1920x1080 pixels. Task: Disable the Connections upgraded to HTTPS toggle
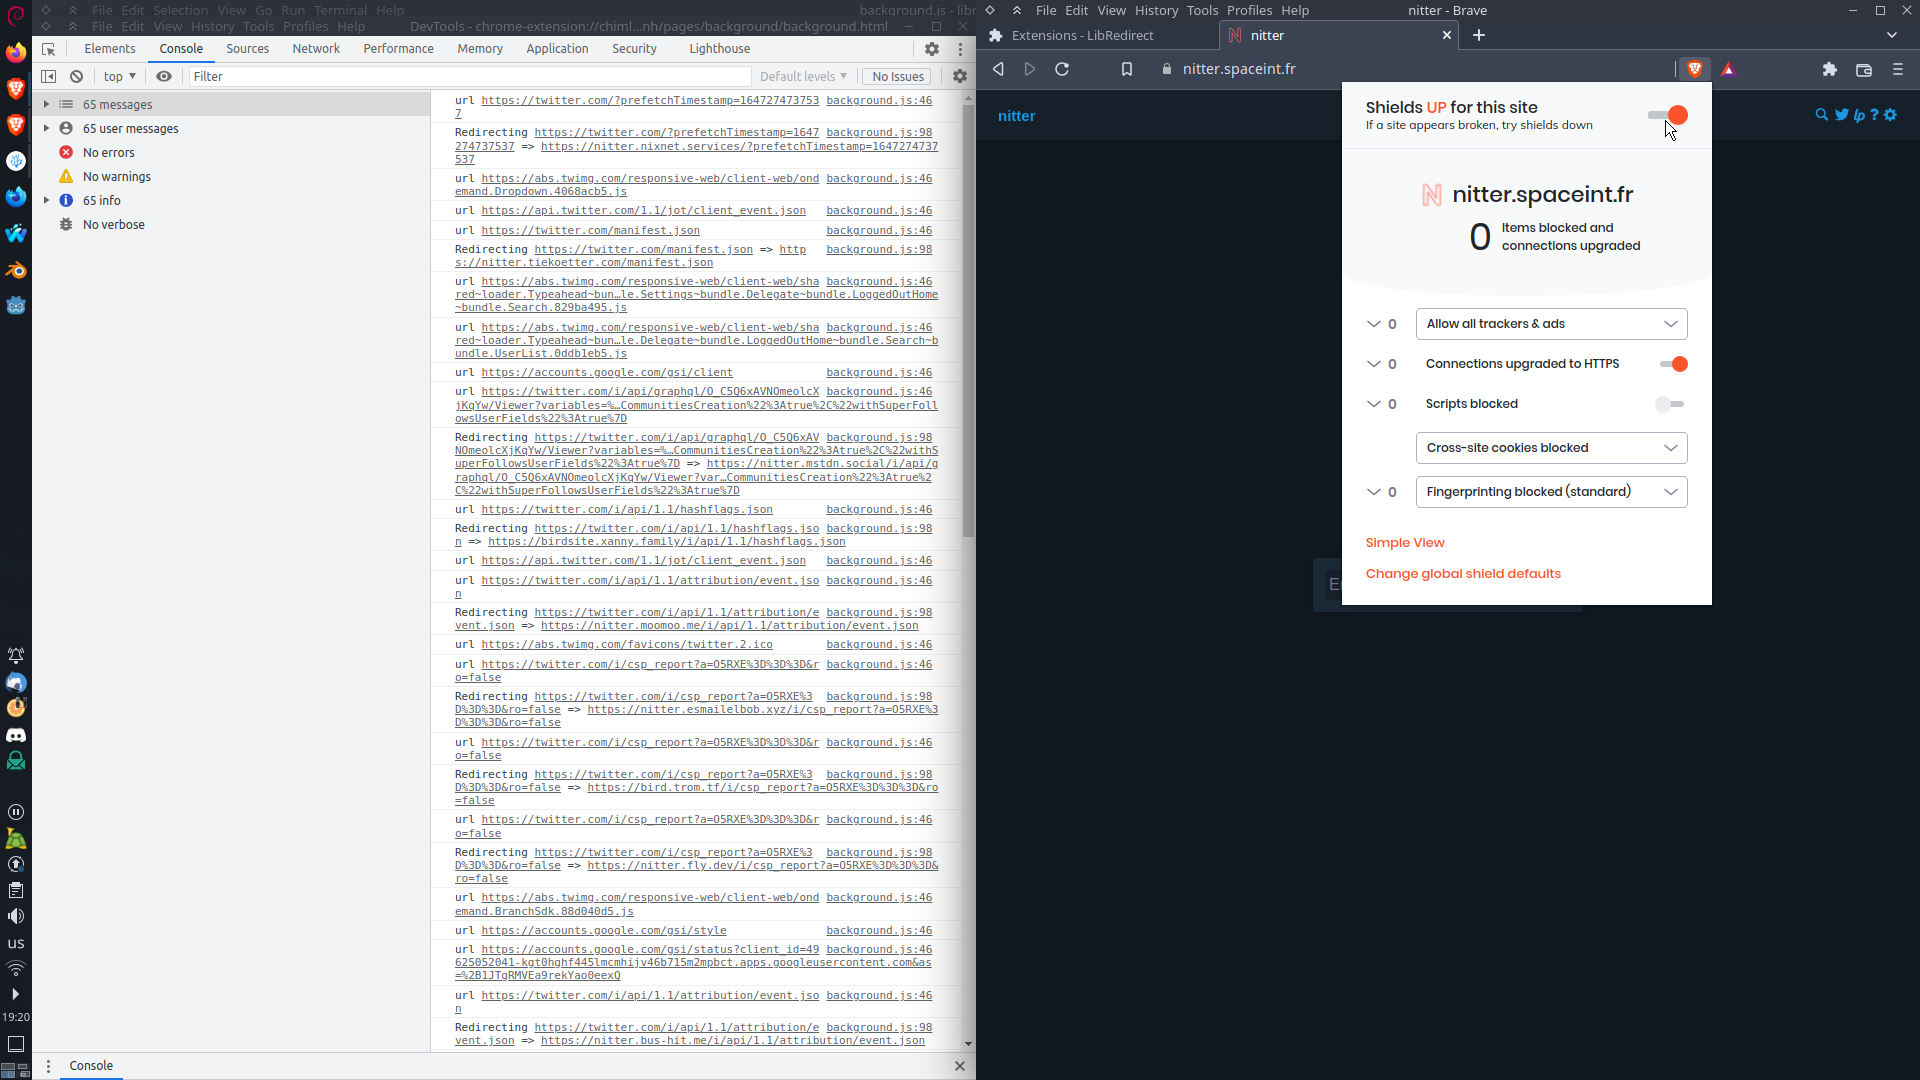[1674, 364]
